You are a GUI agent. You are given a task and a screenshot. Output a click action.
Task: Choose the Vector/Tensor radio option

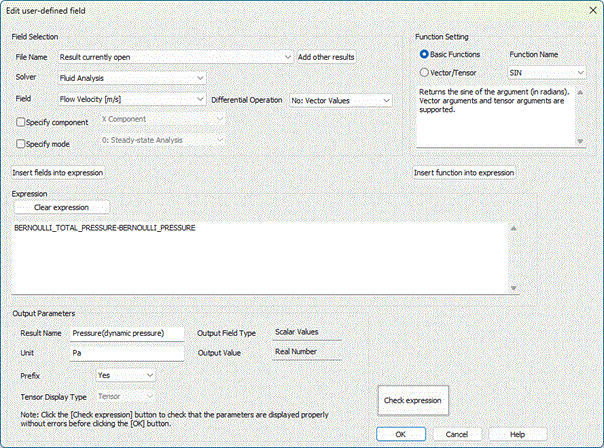click(424, 72)
